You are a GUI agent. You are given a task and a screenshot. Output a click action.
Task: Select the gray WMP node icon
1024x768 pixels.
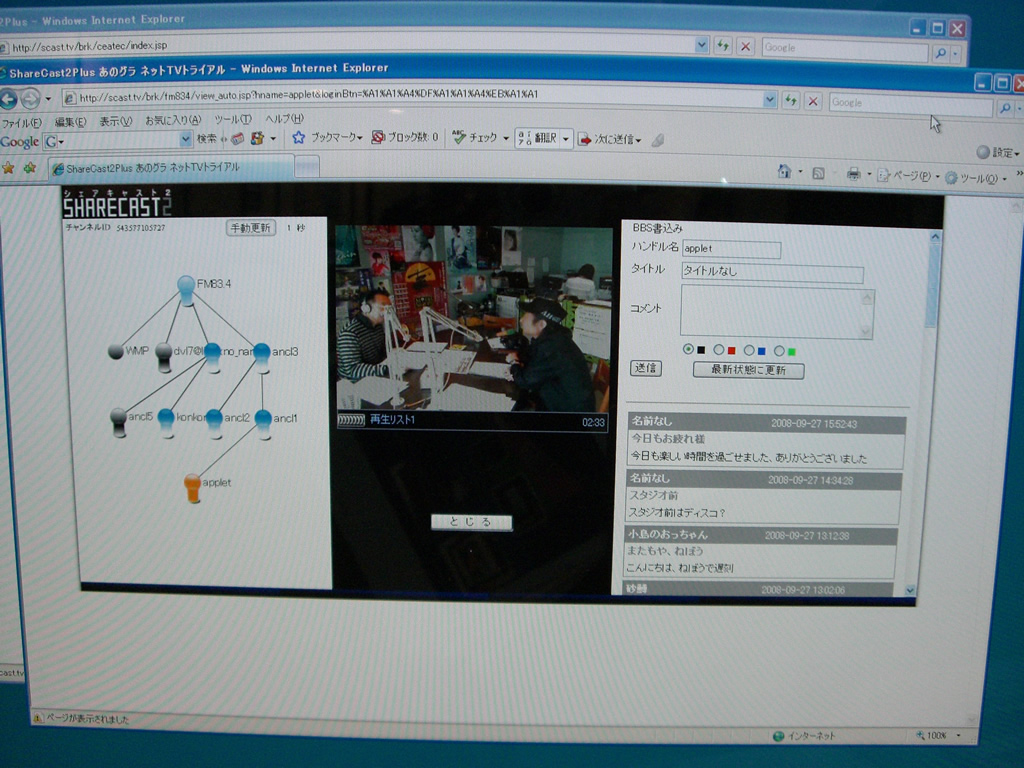pyautogui.click(x=116, y=351)
